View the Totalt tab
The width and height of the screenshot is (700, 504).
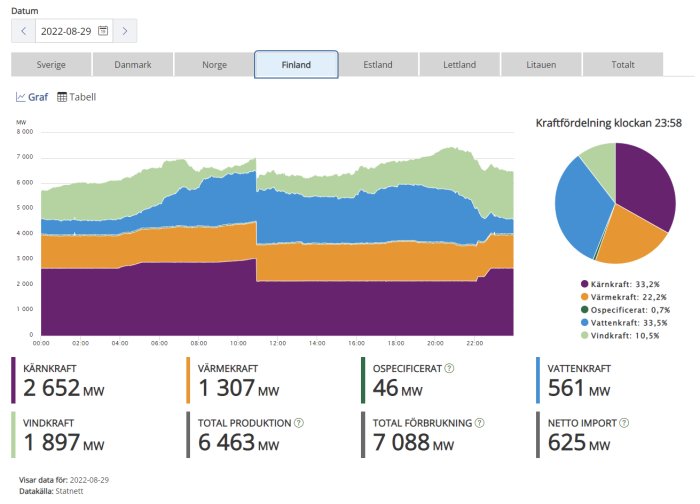[622, 65]
